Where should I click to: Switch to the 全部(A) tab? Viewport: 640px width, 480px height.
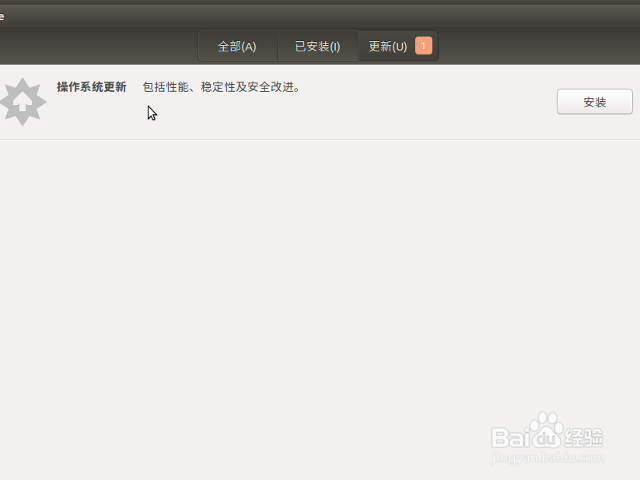tap(238, 46)
